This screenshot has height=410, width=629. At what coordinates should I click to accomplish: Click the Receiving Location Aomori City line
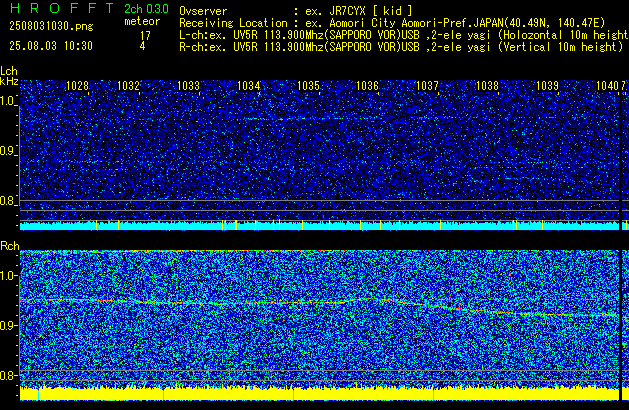pyautogui.click(x=392, y=23)
